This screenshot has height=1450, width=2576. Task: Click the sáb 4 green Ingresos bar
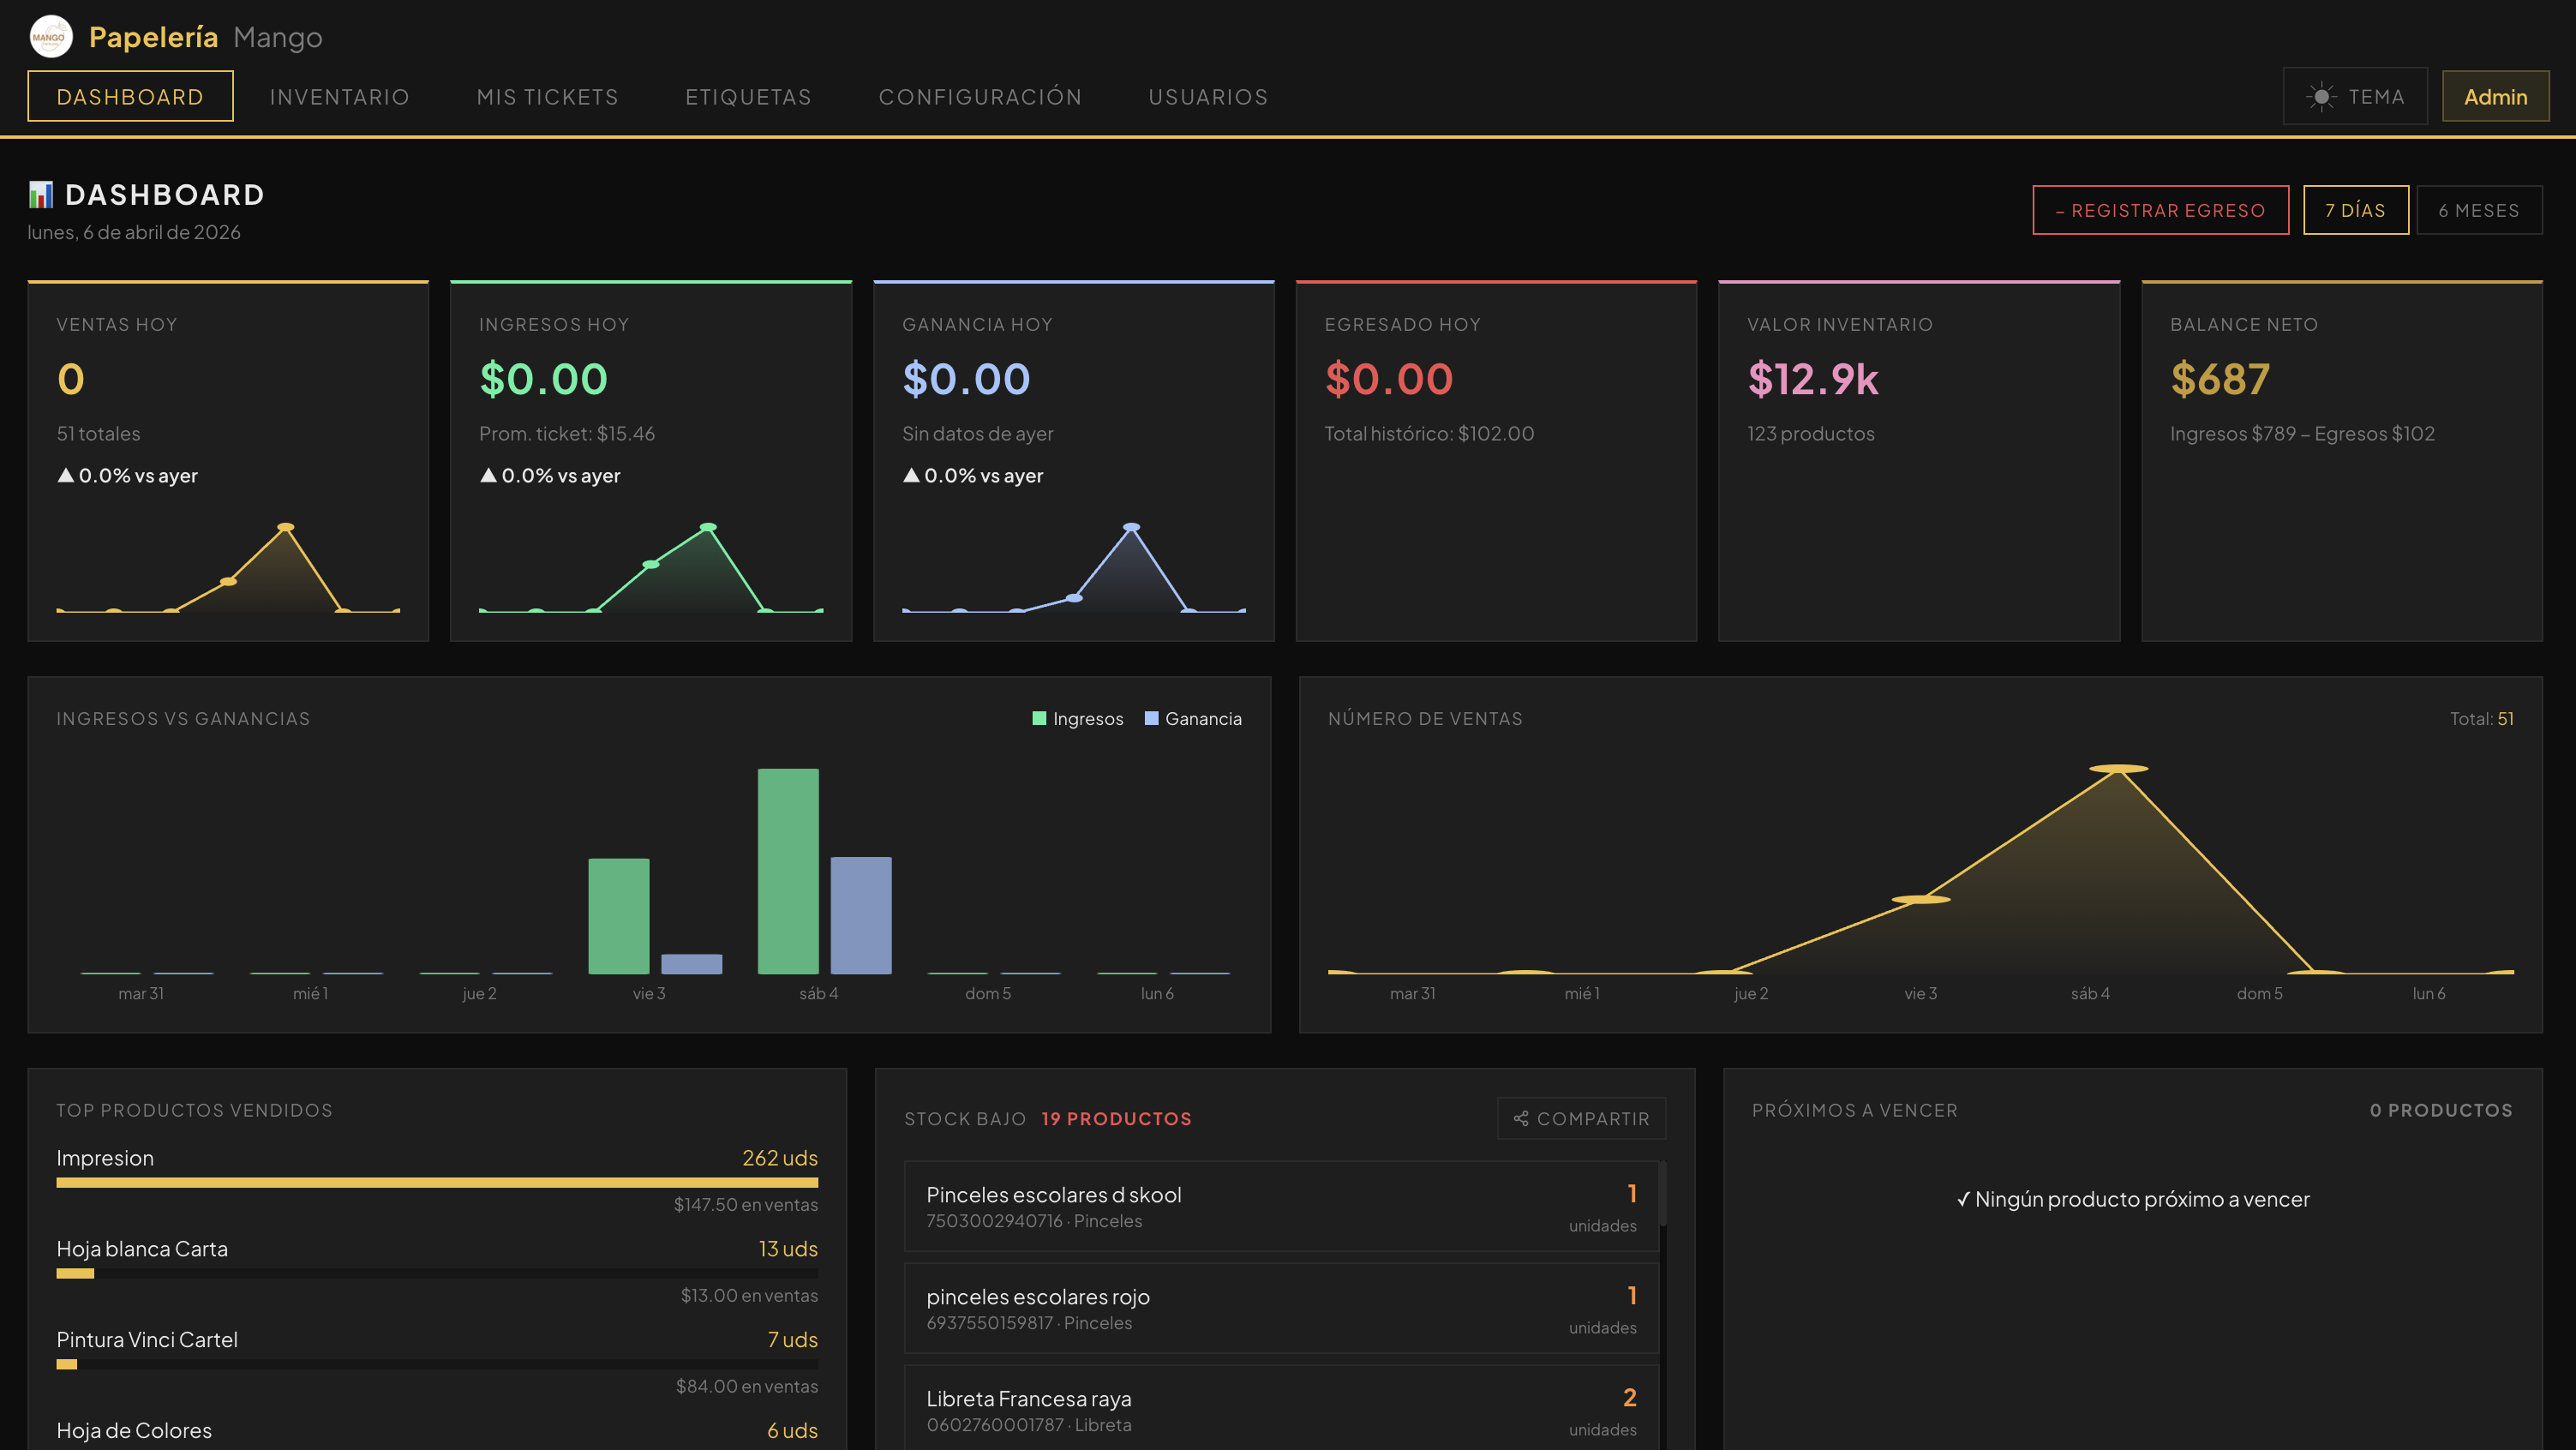tap(788, 871)
